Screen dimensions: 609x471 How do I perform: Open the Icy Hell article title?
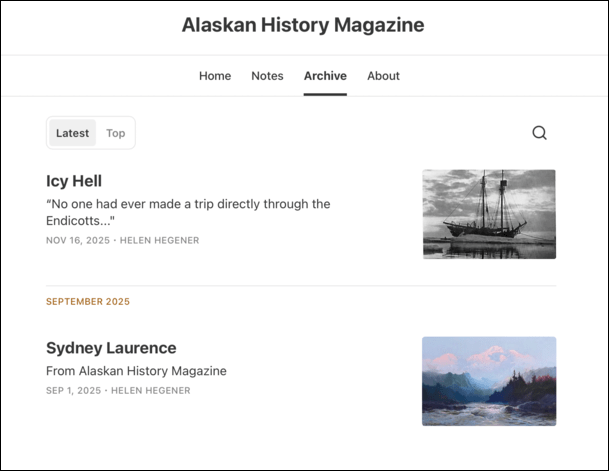pos(74,181)
